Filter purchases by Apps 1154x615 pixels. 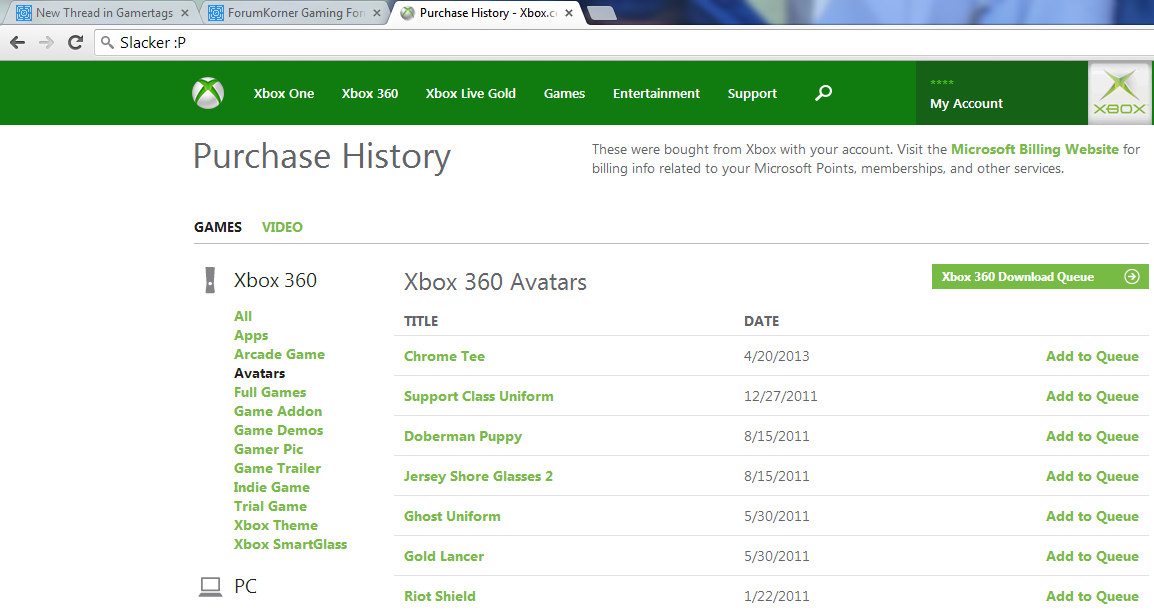(x=251, y=335)
